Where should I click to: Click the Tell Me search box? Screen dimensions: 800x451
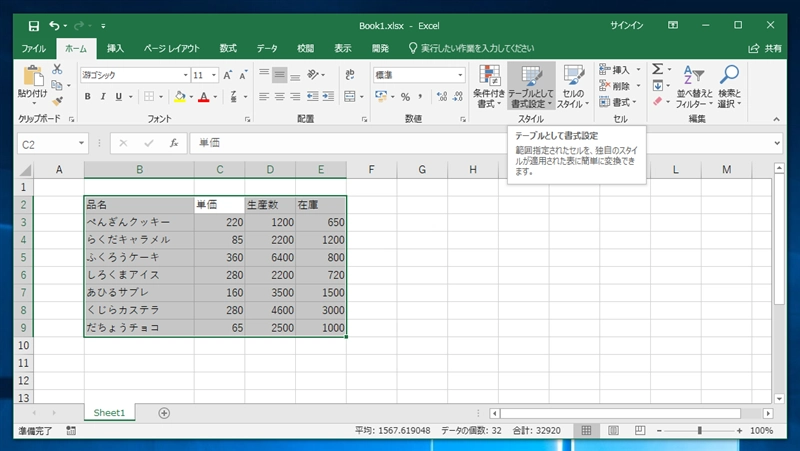coord(471,48)
